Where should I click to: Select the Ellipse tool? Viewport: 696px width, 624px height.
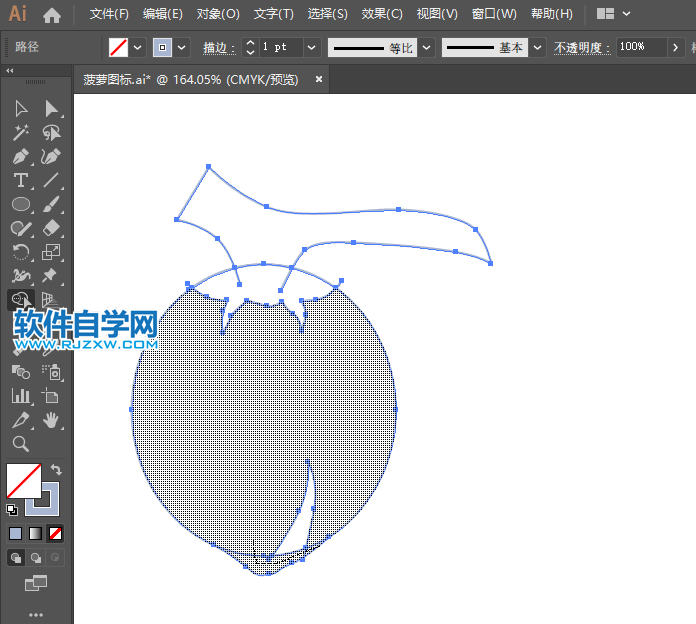click(21, 204)
